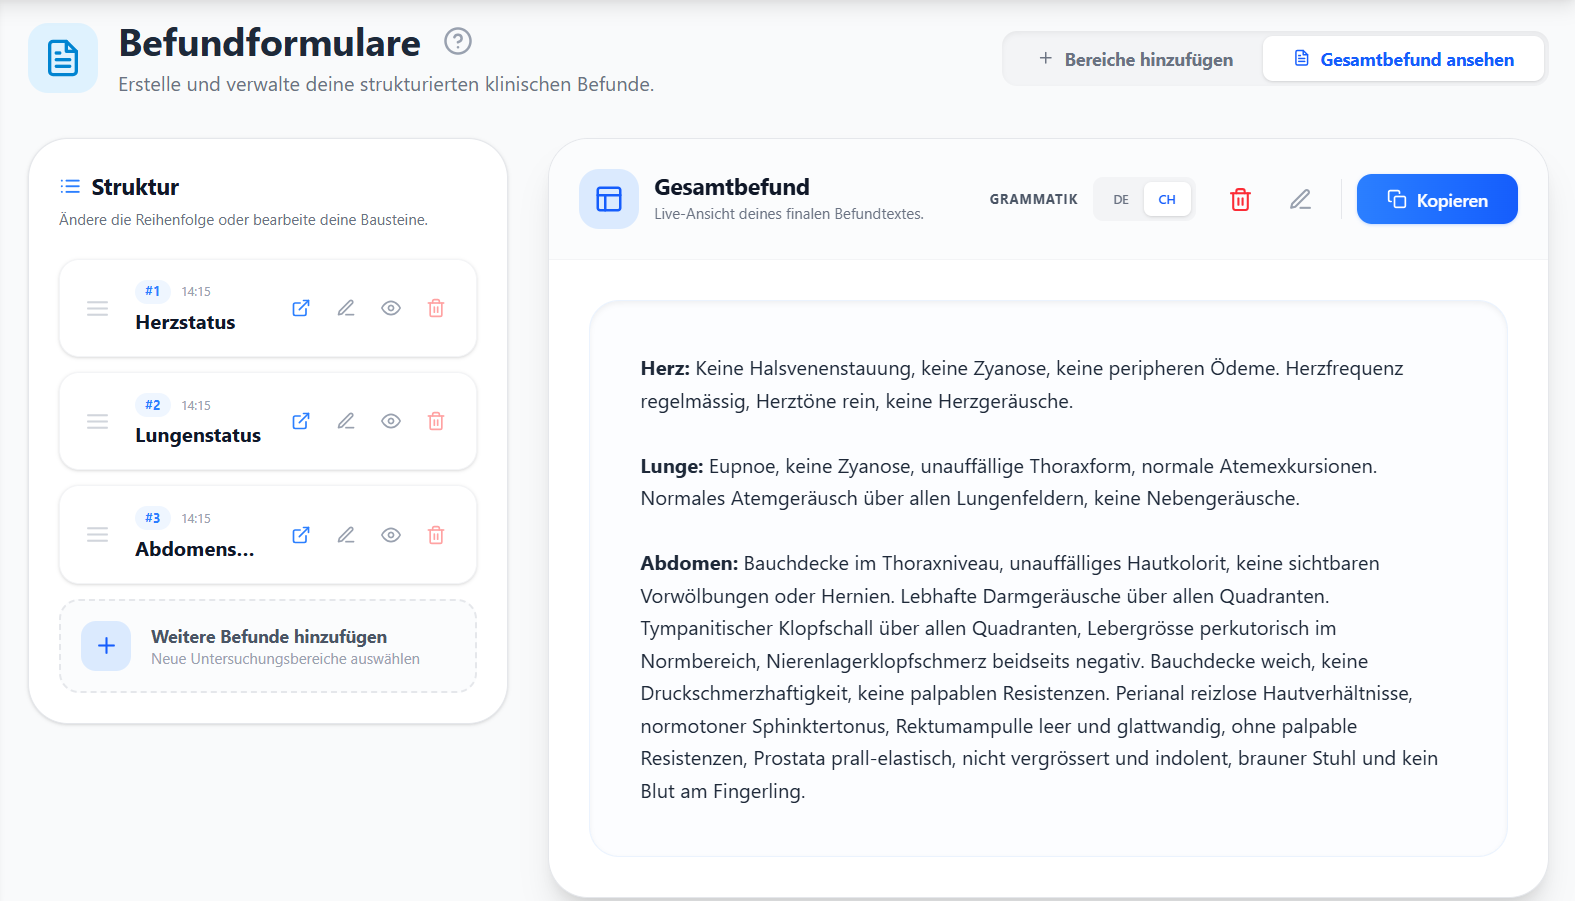Click the Befundformulare document icon

[62, 57]
